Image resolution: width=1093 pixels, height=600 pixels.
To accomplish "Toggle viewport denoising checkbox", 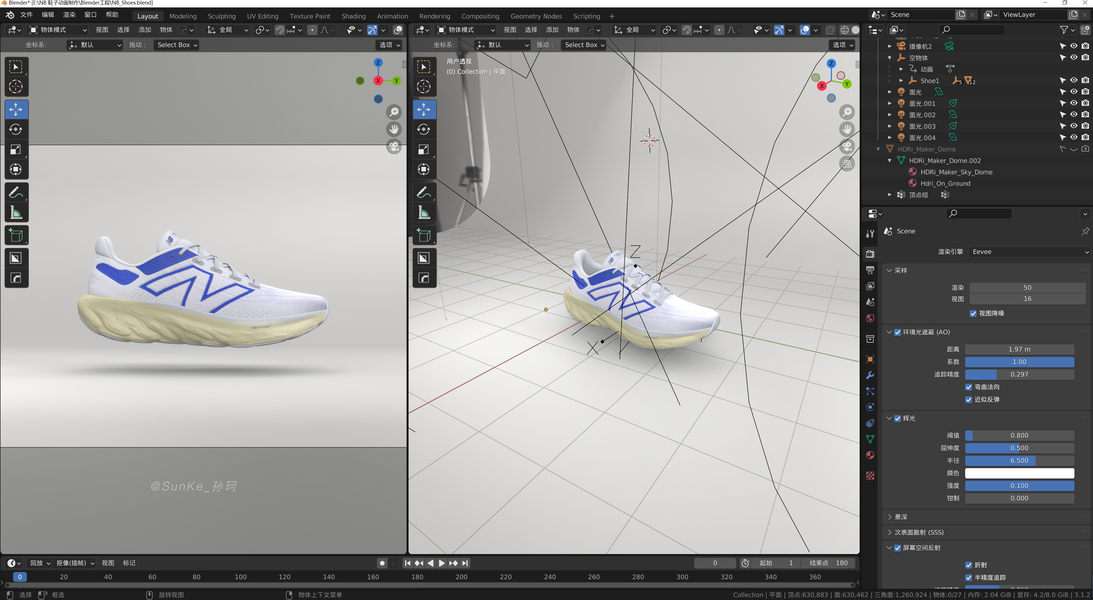I will (x=973, y=314).
